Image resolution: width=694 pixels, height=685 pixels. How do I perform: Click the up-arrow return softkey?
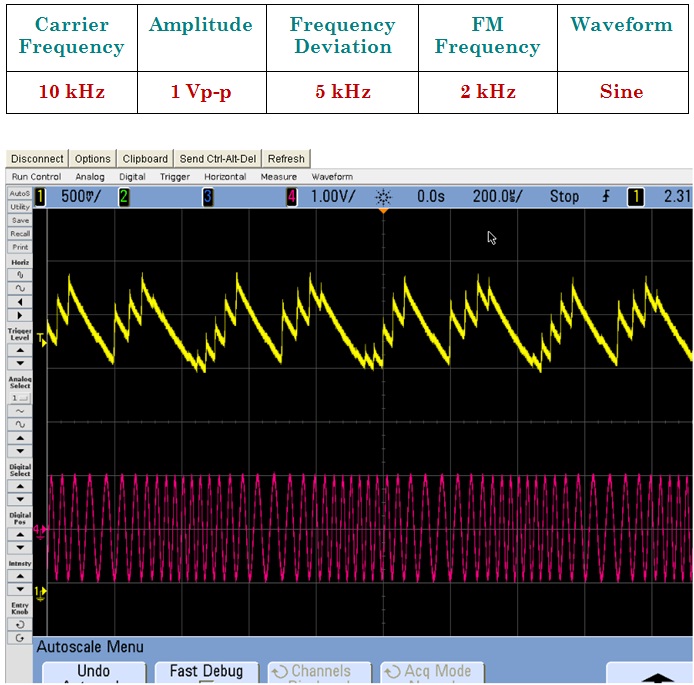pos(651,673)
